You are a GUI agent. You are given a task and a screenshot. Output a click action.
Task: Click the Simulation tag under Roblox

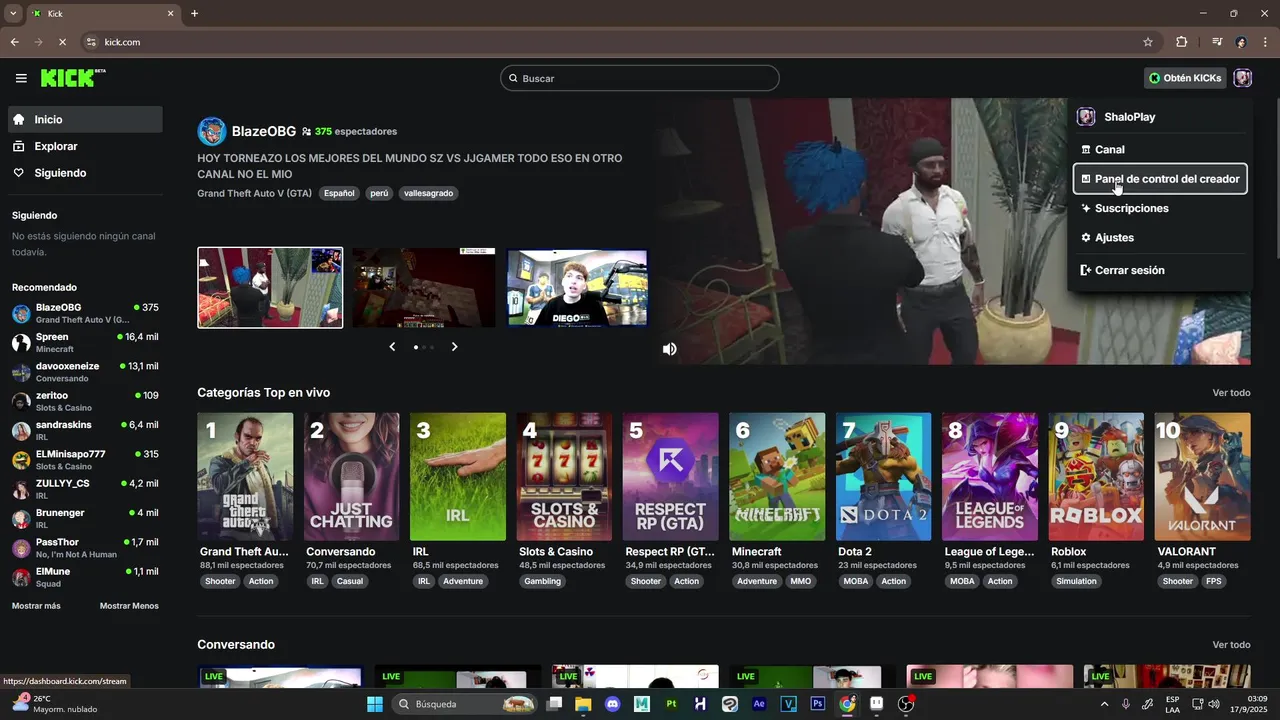pyautogui.click(x=1077, y=581)
